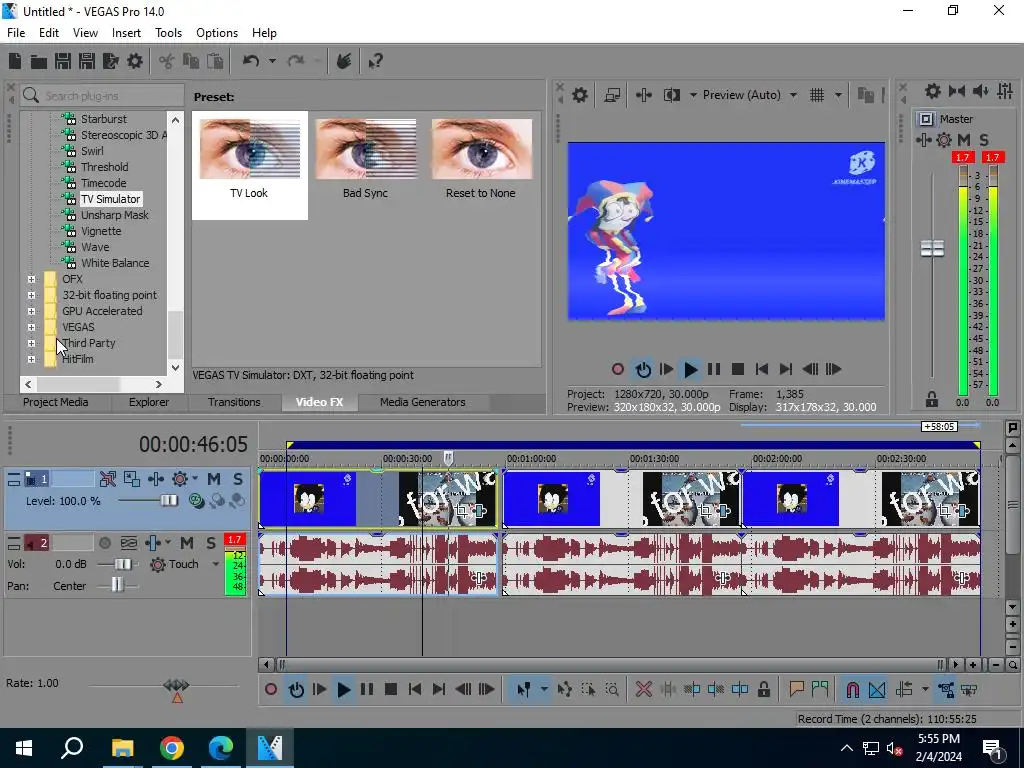
Task: Open the Video Output FX icon in preview
Action: coord(643,95)
